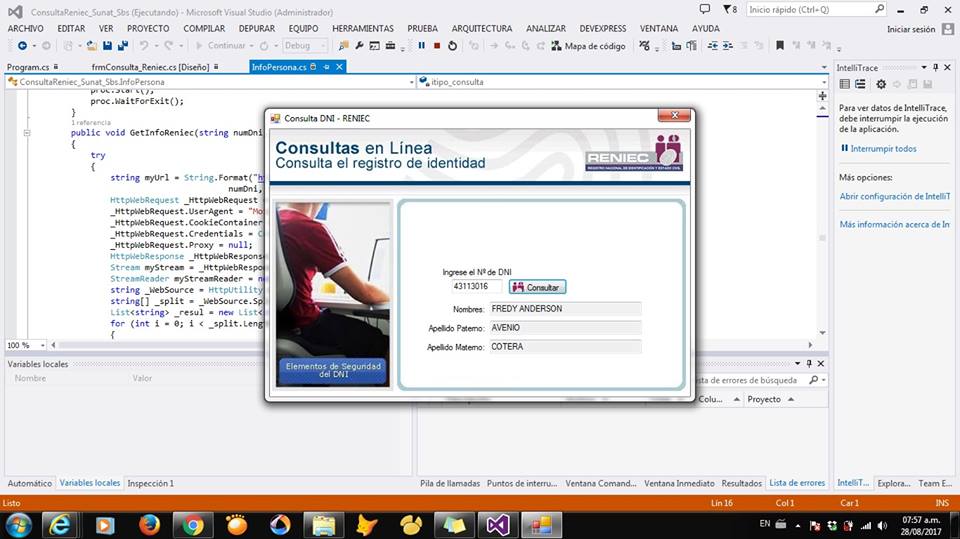The width and height of the screenshot is (960, 539).
Task: Open the Debug configuration dropdown
Action: tap(323, 46)
